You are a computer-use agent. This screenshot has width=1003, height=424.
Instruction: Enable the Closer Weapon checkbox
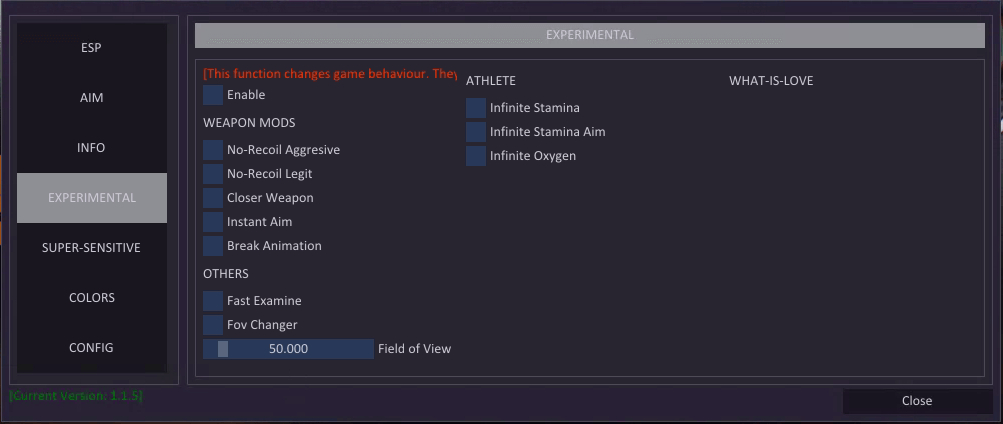pyautogui.click(x=213, y=198)
